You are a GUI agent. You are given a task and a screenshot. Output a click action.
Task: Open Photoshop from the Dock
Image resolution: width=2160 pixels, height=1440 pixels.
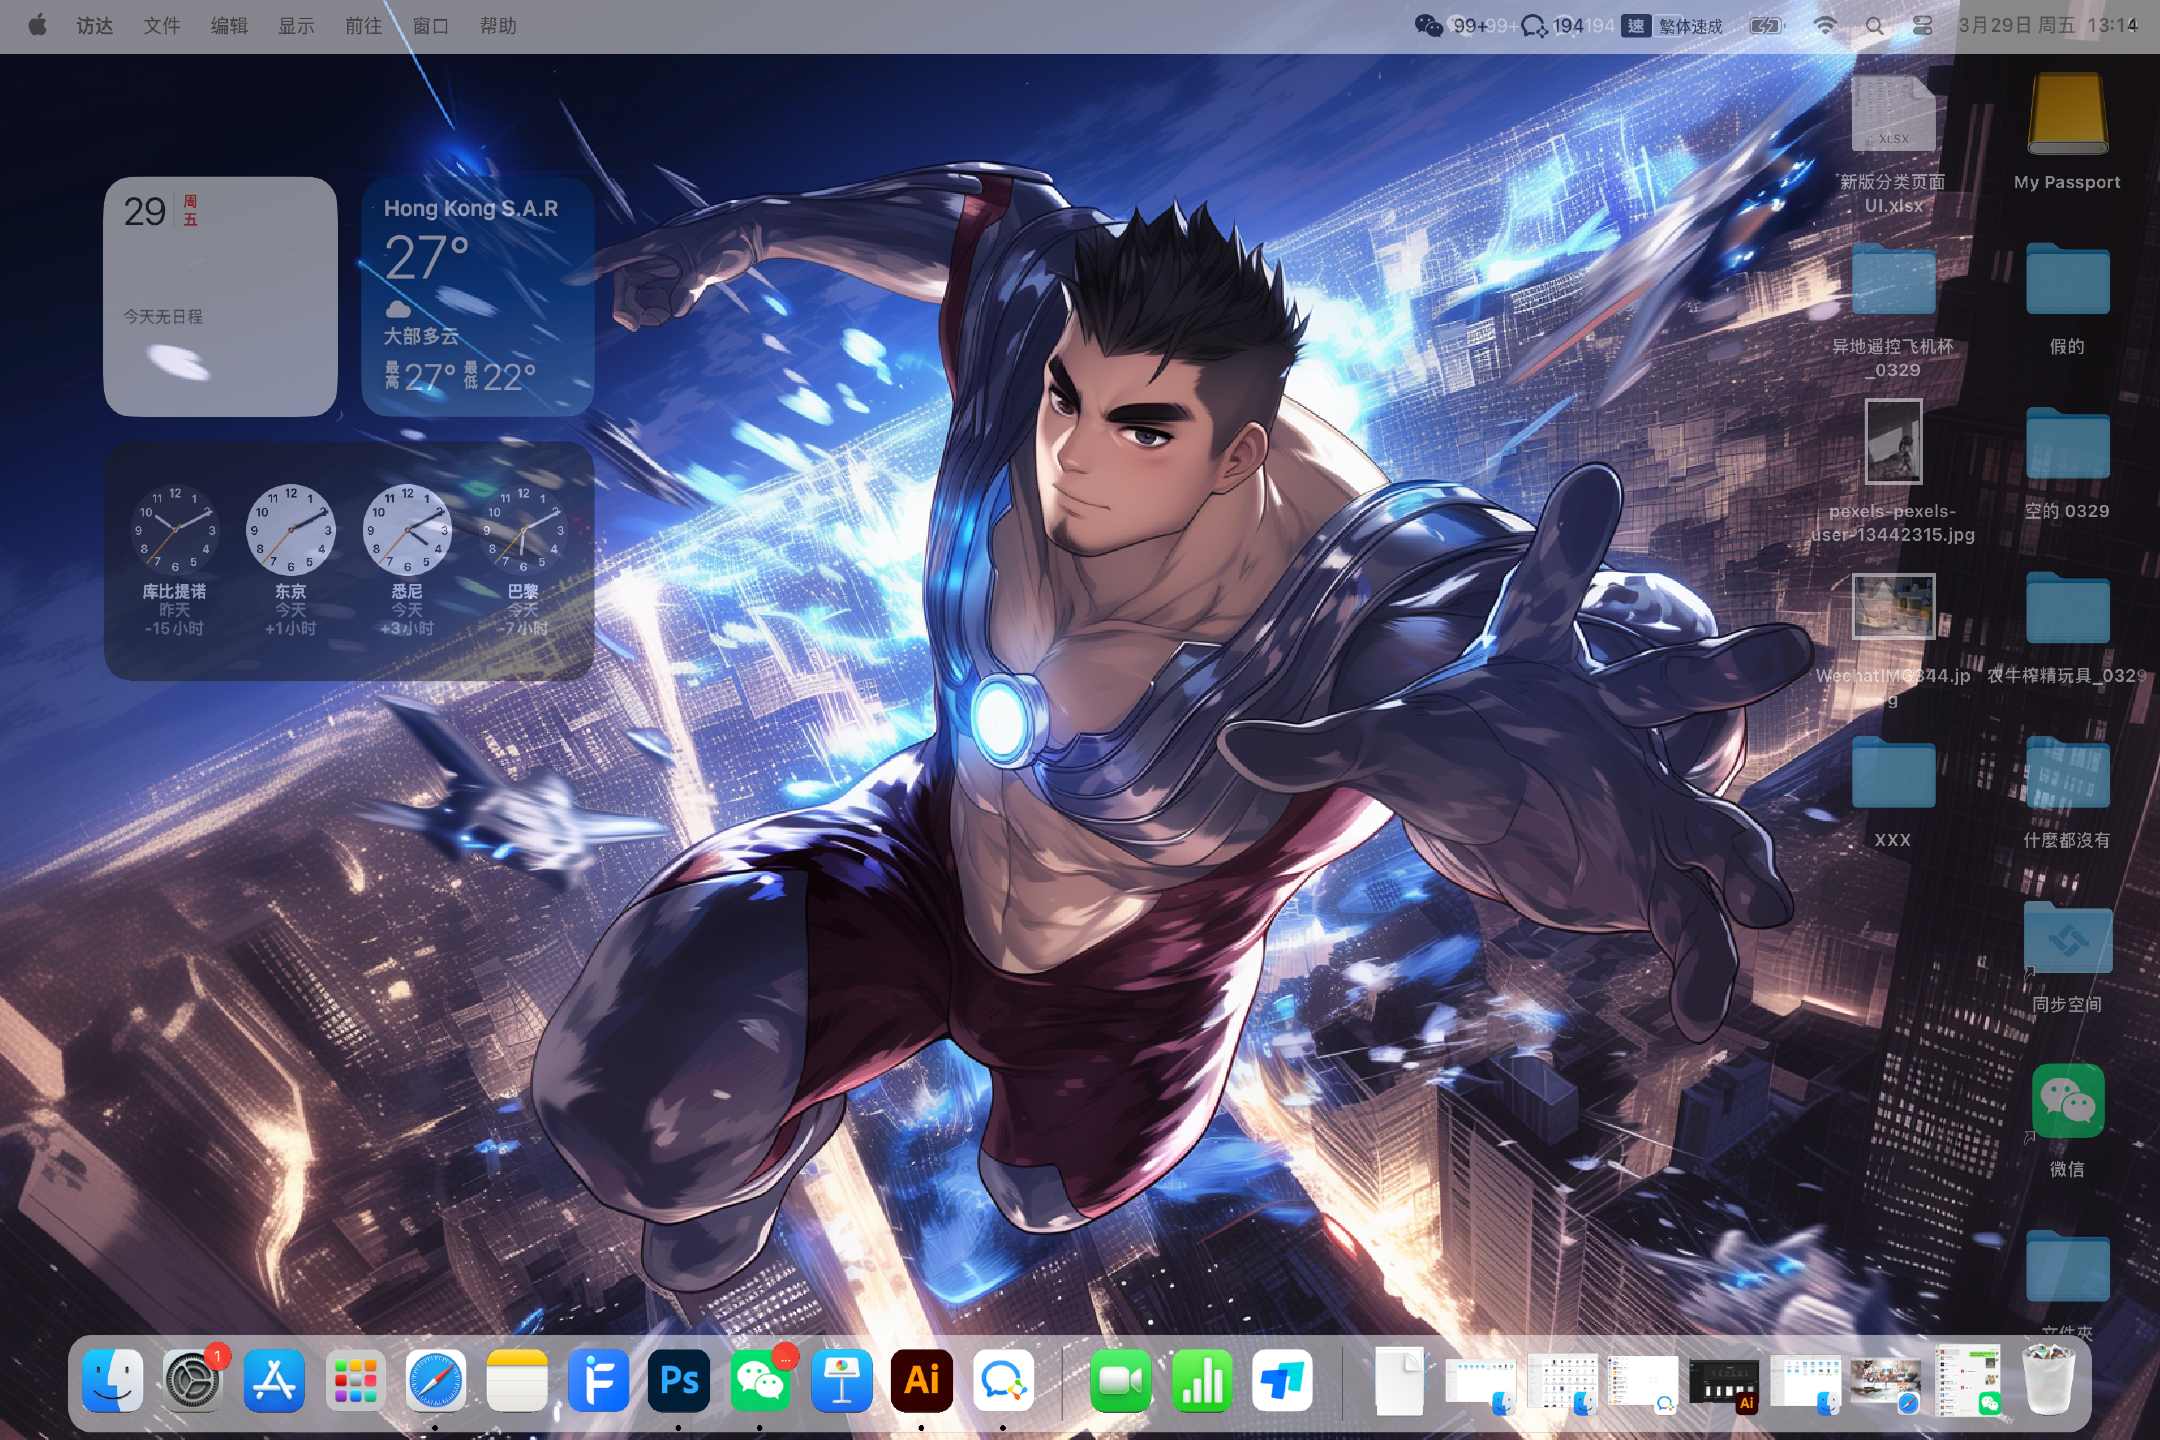679,1381
